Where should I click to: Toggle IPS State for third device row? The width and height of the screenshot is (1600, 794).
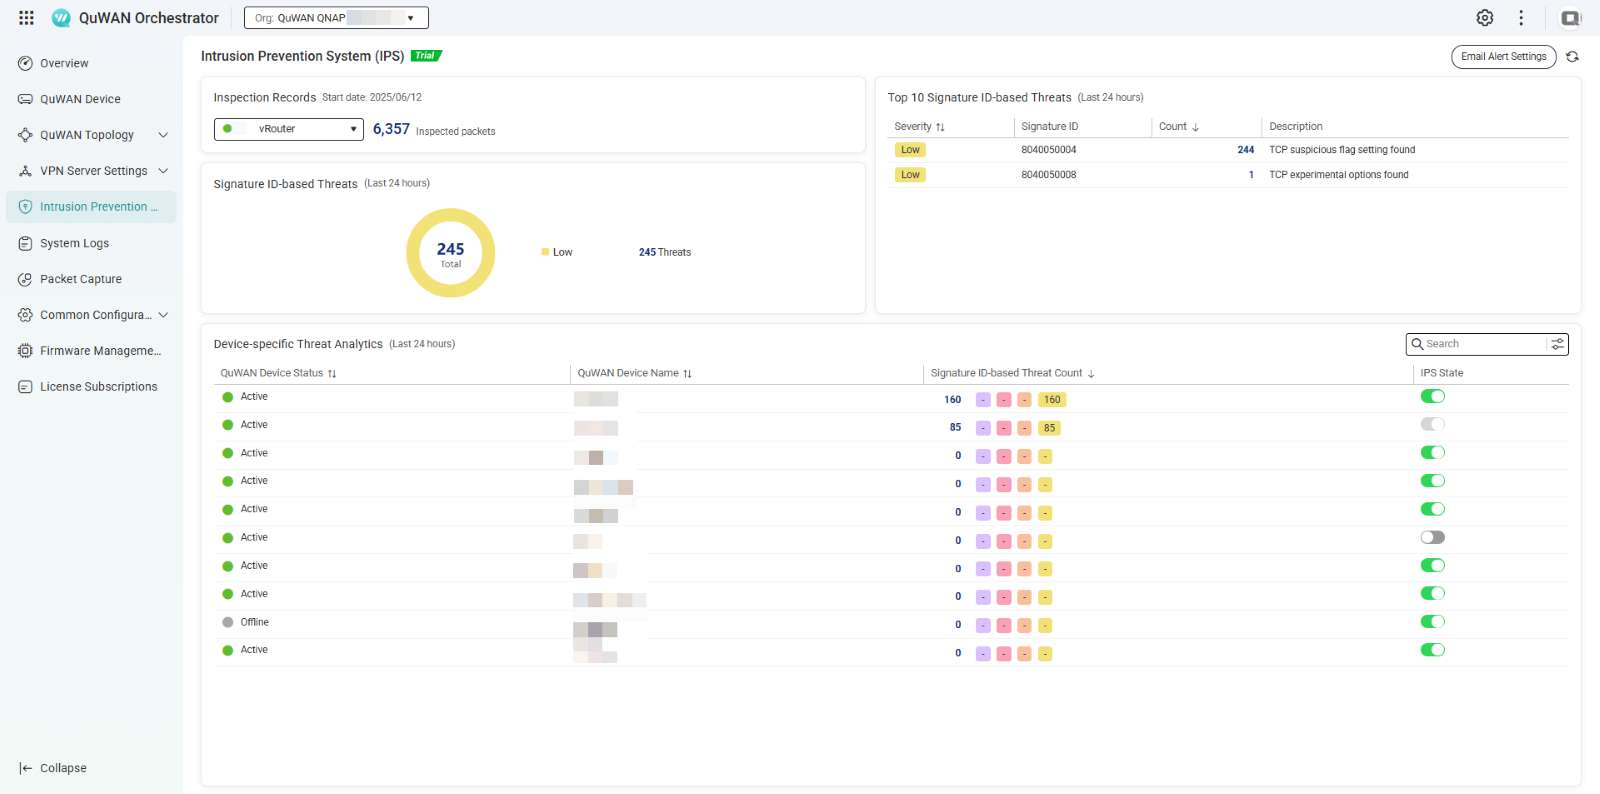[x=1433, y=452]
